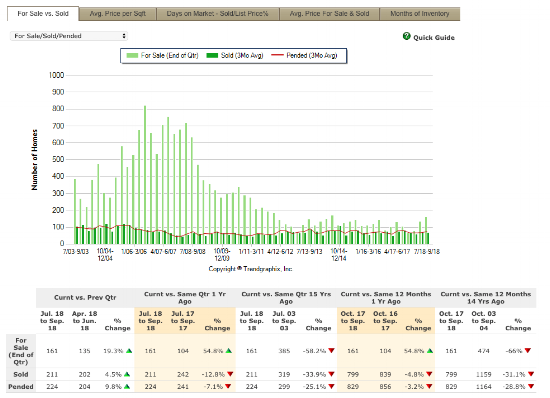Click the Sold dark green legend swatch

pyautogui.click(x=212, y=55)
